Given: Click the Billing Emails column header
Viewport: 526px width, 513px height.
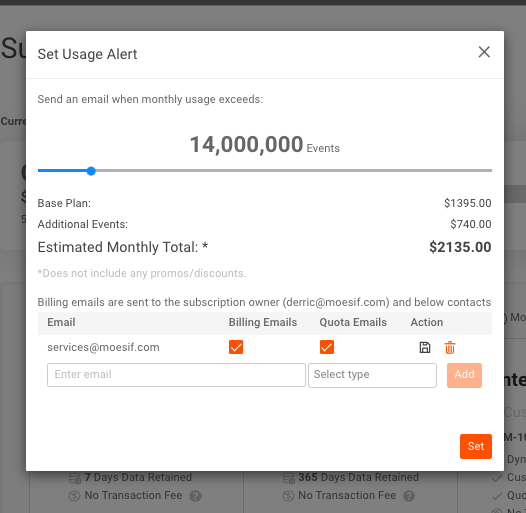Looking at the screenshot, I should pyautogui.click(x=263, y=322).
